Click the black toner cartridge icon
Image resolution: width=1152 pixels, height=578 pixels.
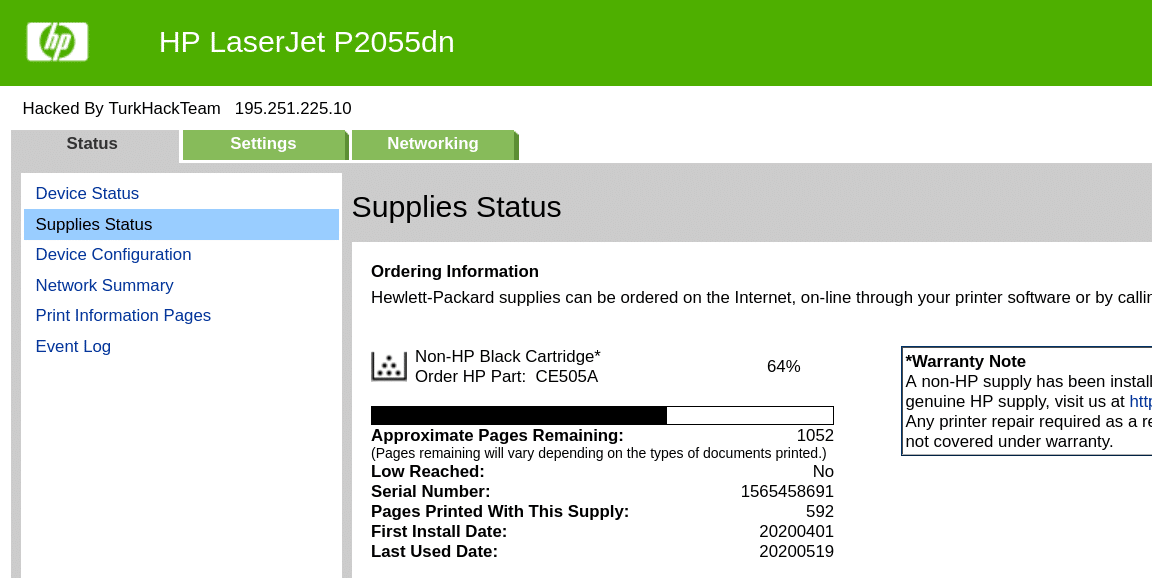click(x=388, y=366)
